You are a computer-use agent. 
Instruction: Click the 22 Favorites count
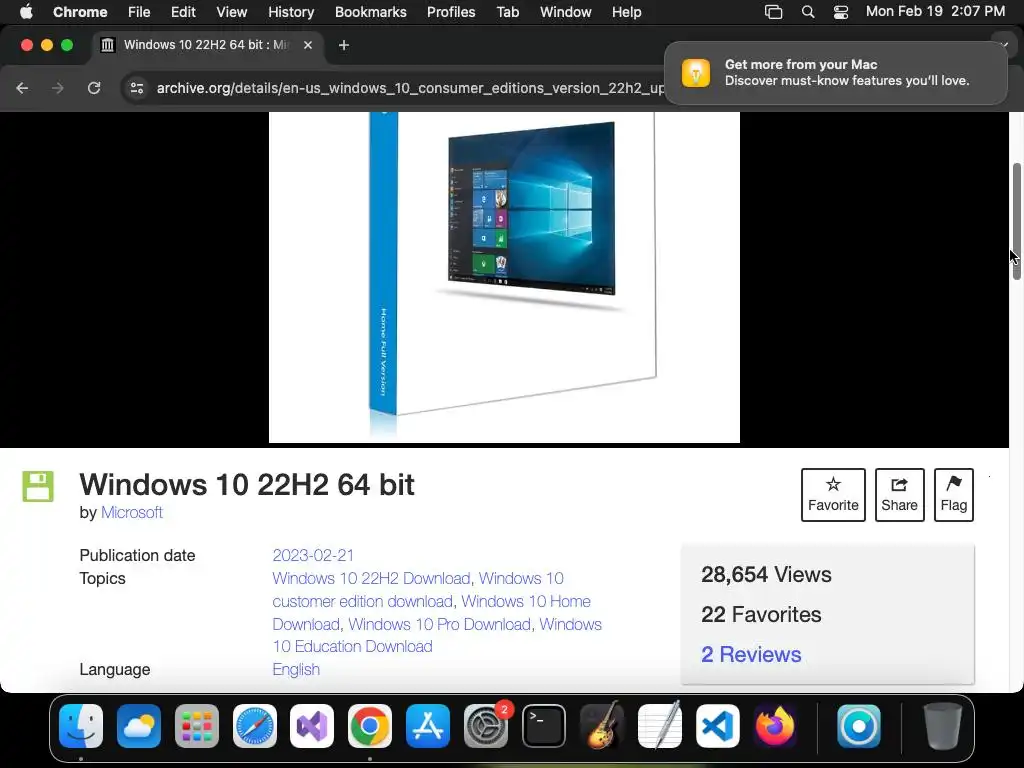tap(761, 614)
